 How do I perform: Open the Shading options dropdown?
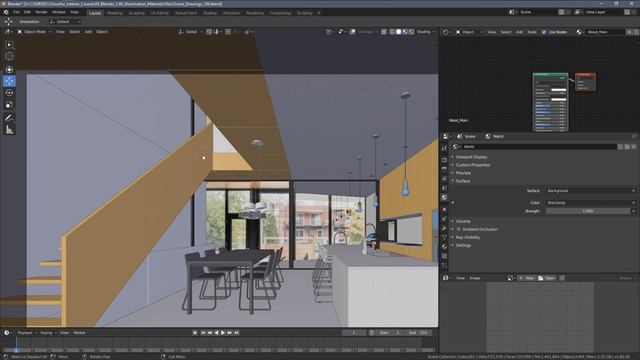(425, 31)
